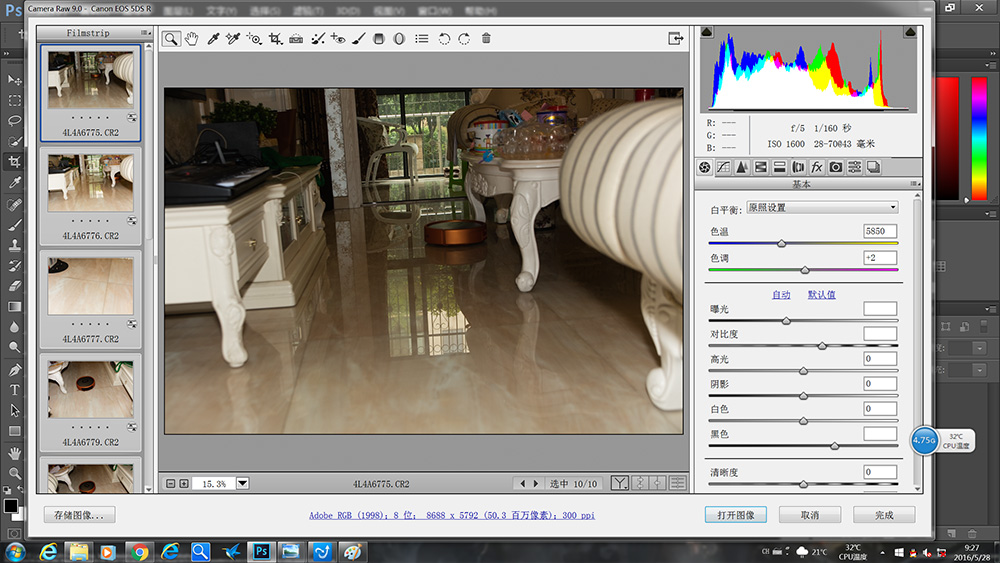1000x563 pixels.
Task: Select the Hand tool in Camera Raw toolbar
Action: [x=190, y=39]
